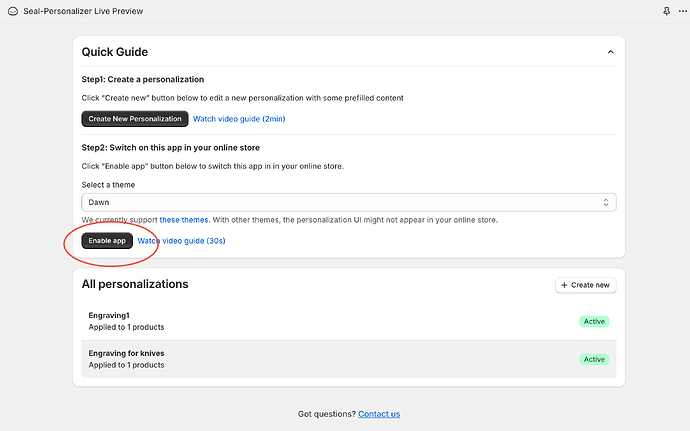This screenshot has height=431, width=690.
Task: Click the Select a theme label
Action: pyautogui.click(x=108, y=184)
